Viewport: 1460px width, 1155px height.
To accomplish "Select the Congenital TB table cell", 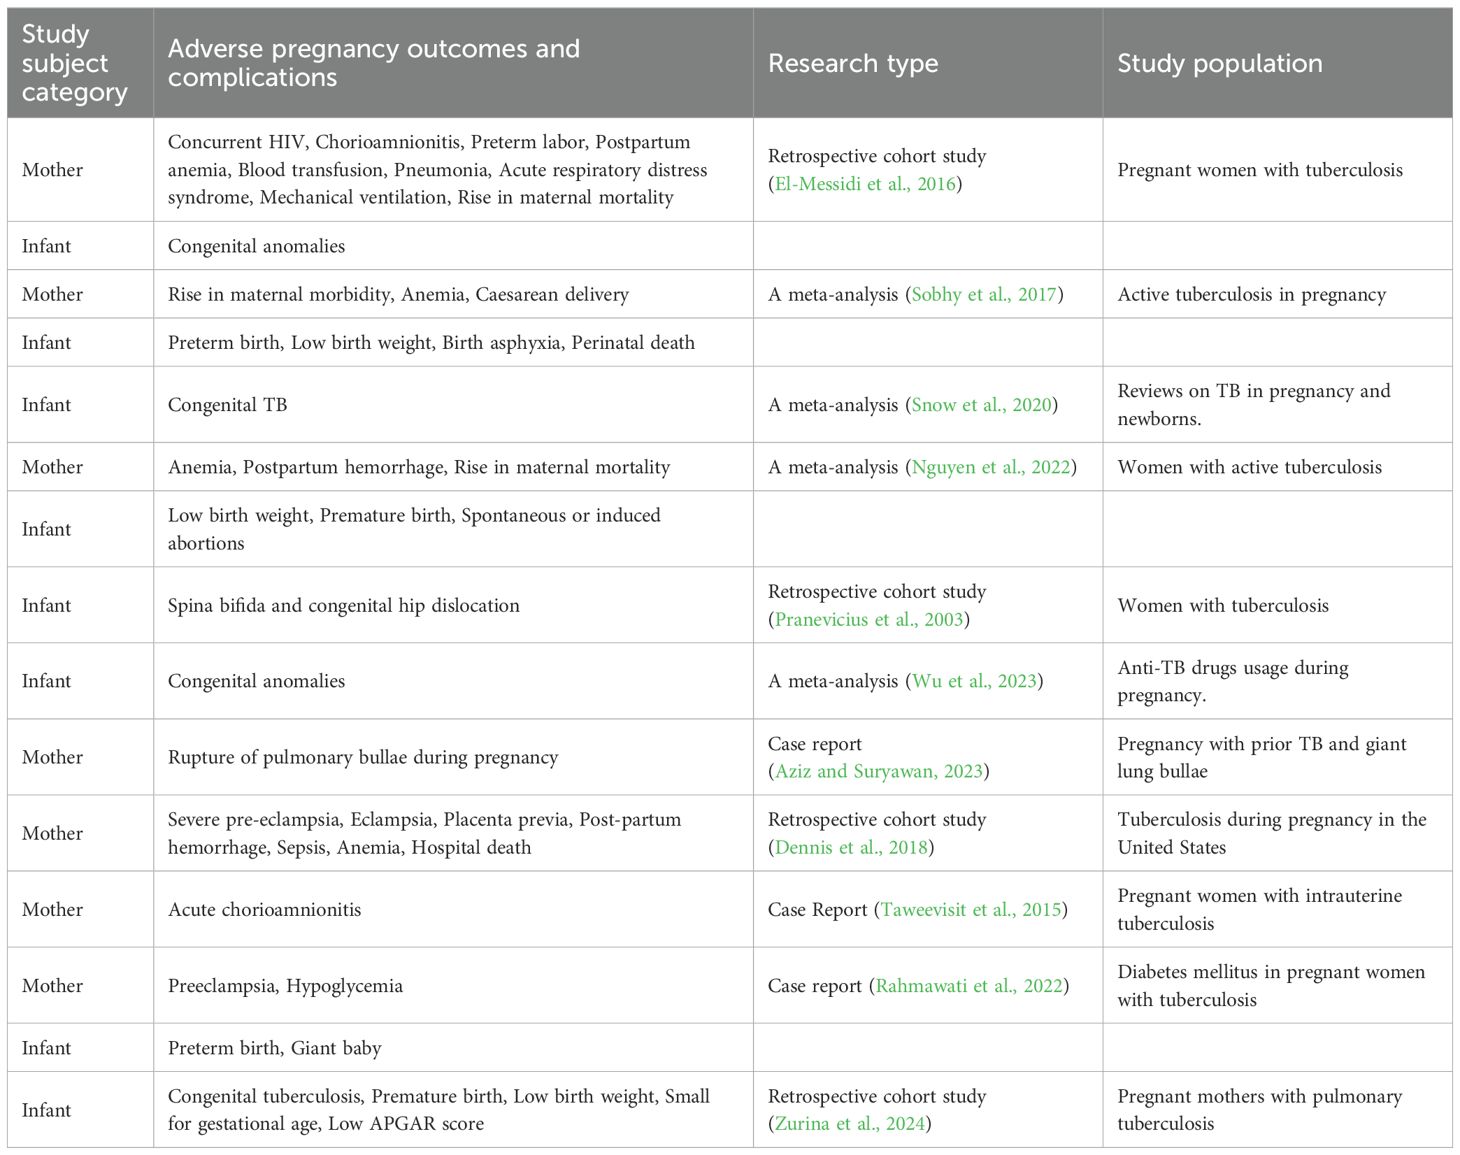I will 228,405.
